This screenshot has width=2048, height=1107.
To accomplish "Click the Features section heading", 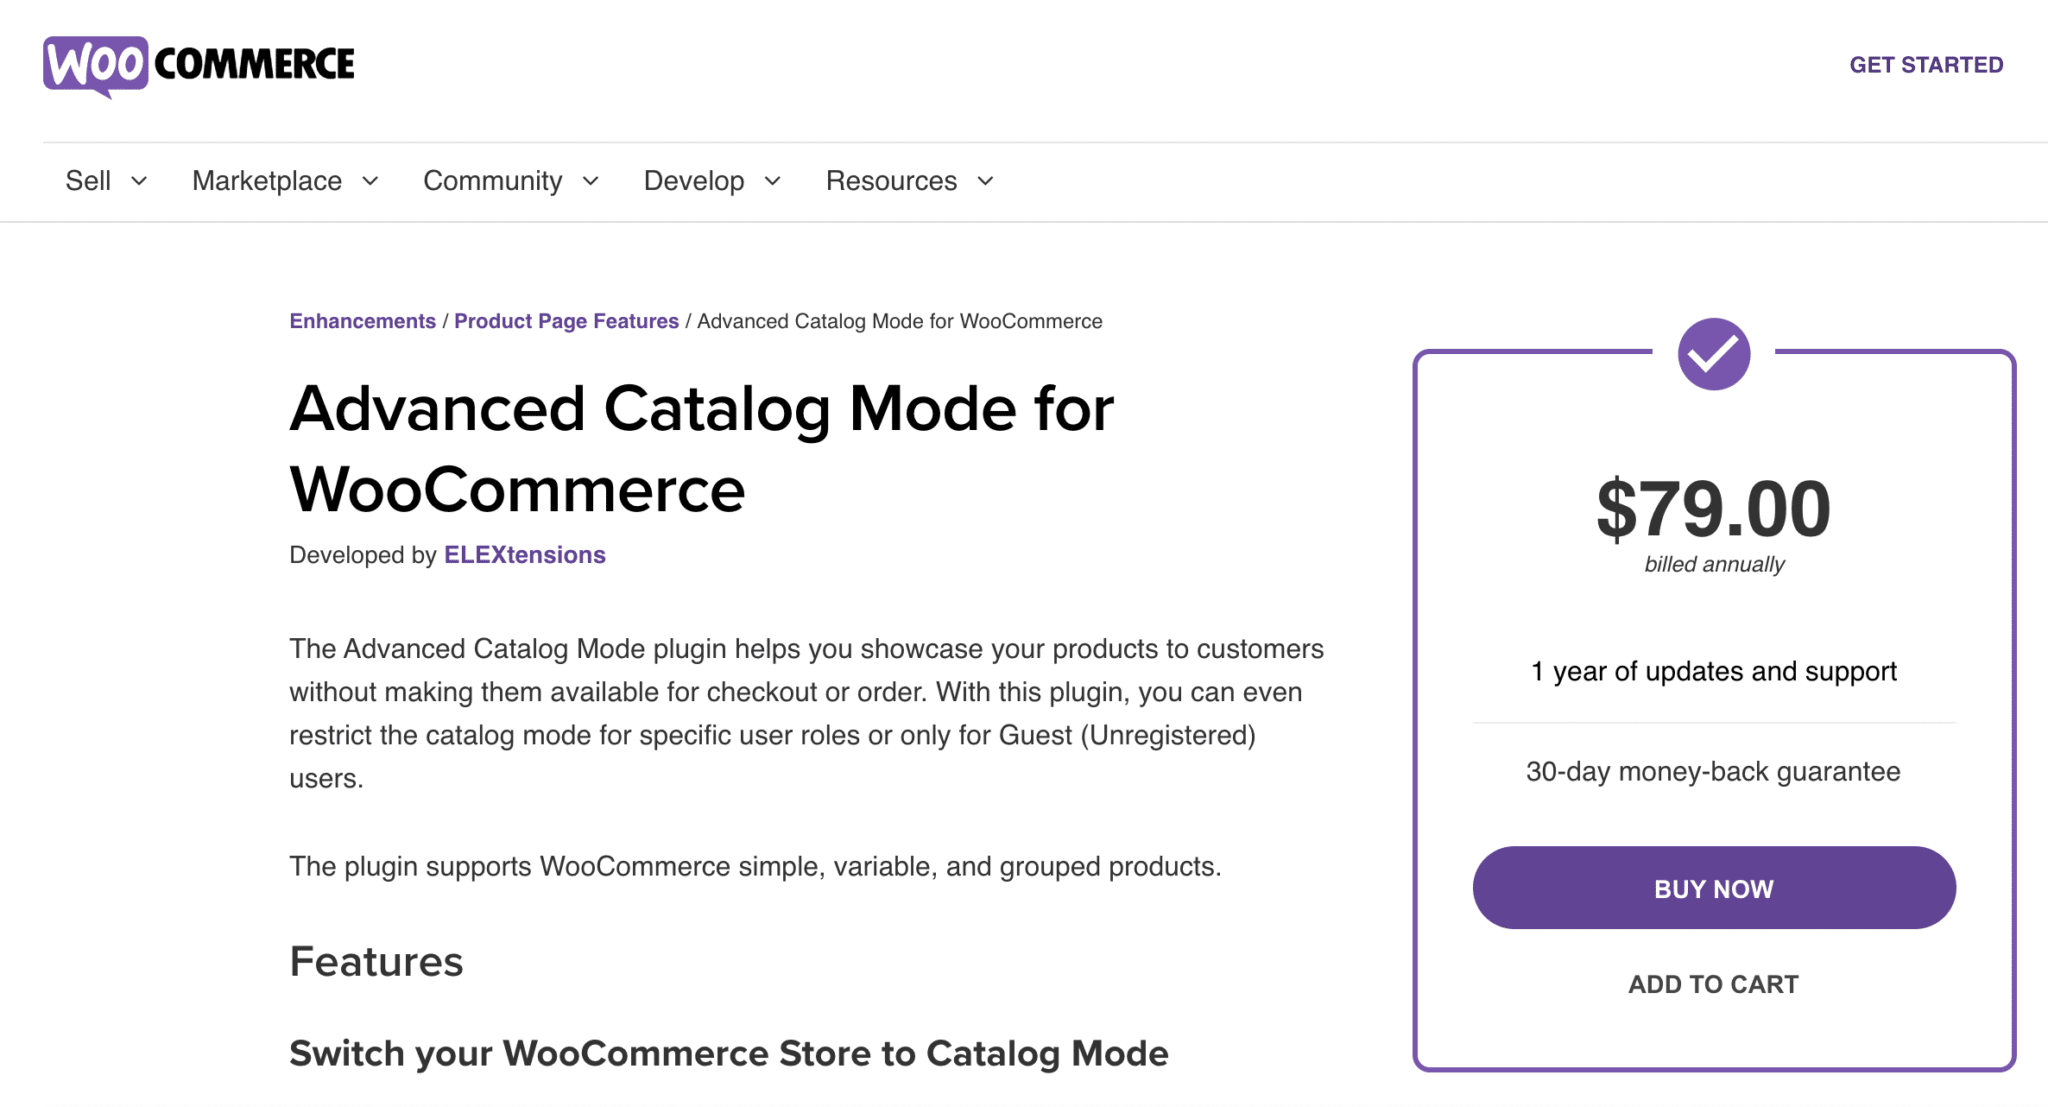I will (x=376, y=961).
